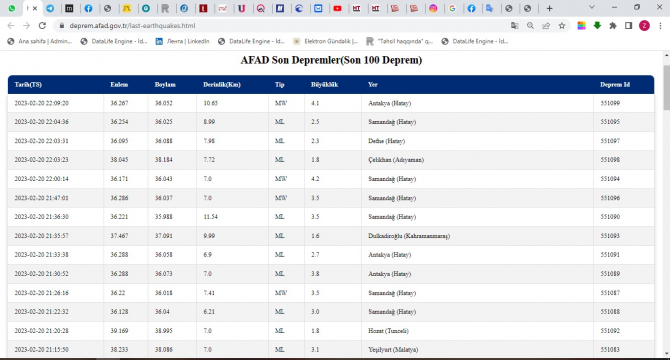Open the Chrome three-dot menu
The width and height of the screenshot is (670, 360).
[x=660, y=26]
